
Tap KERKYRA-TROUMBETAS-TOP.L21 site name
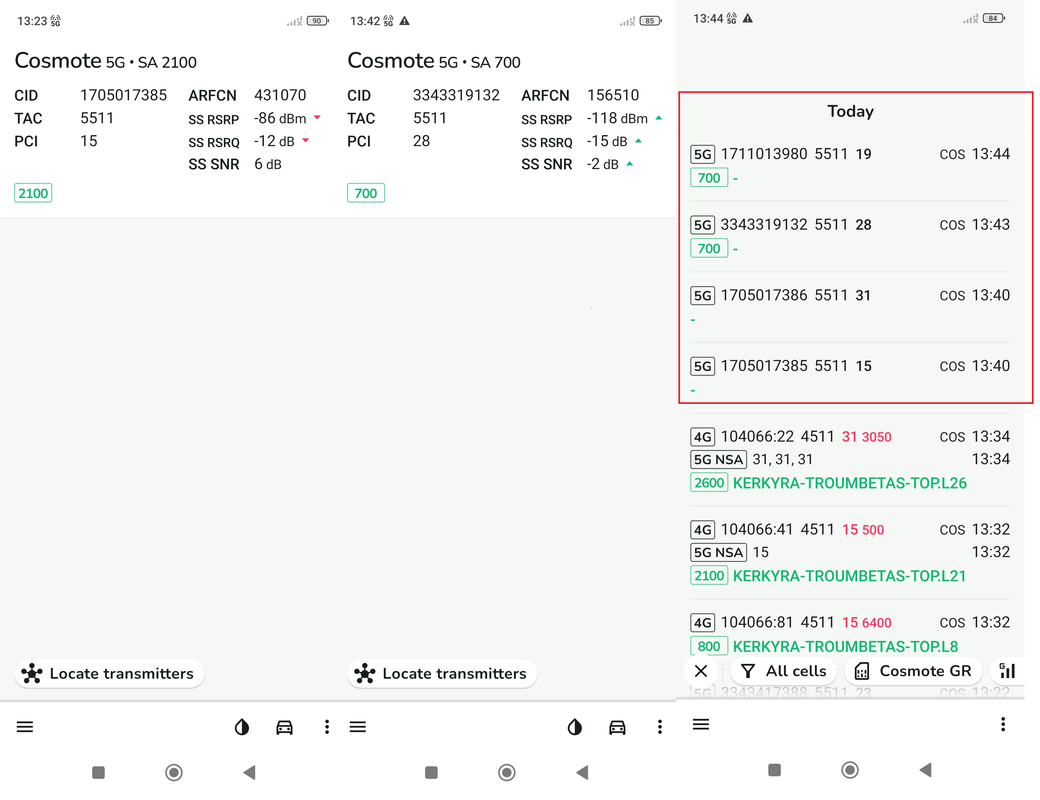849,576
